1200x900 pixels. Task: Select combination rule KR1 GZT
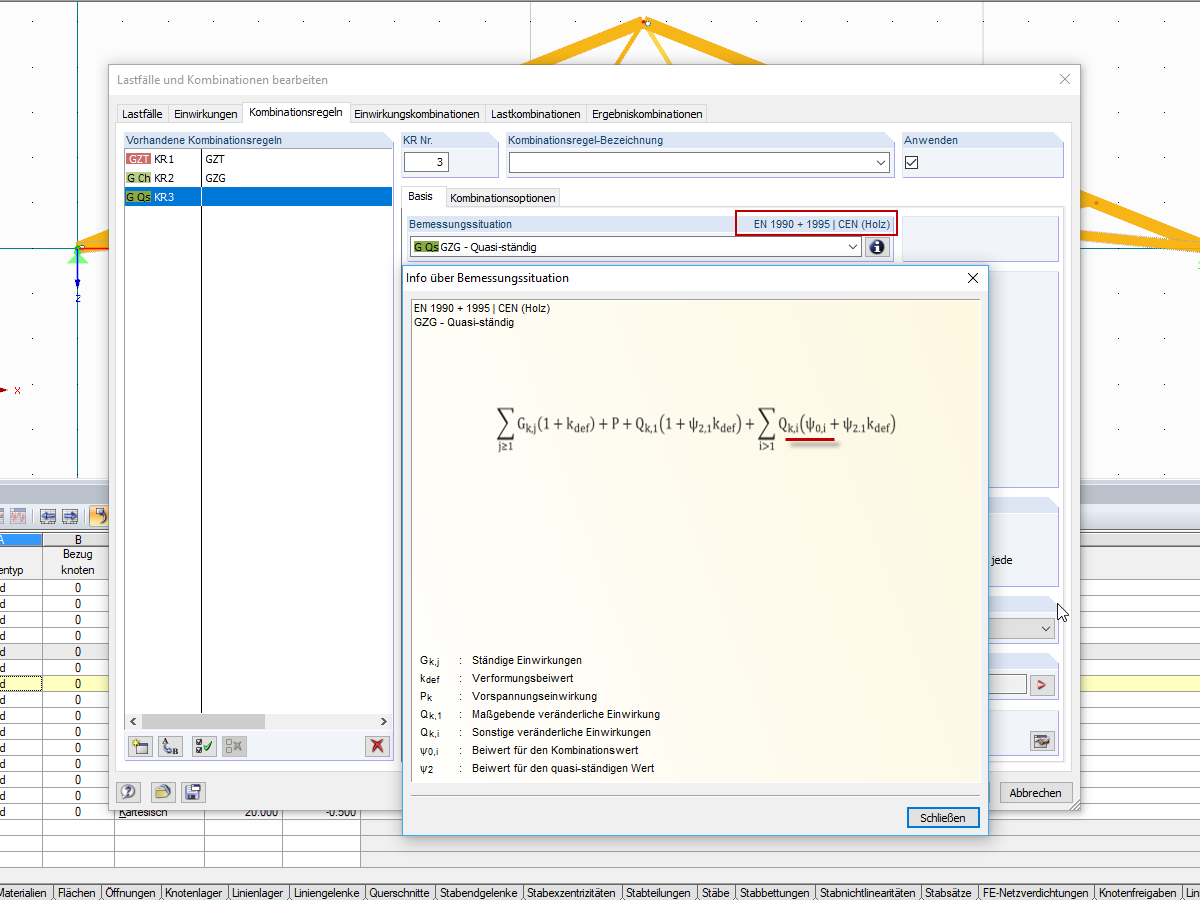[258, 159]
